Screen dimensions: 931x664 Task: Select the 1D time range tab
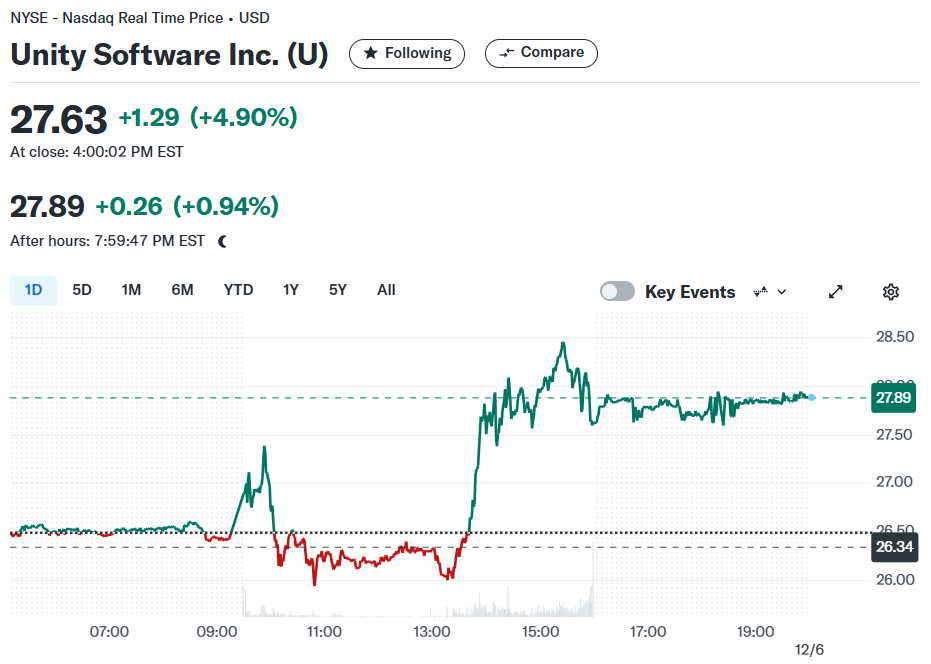click(x=33, y=290)
